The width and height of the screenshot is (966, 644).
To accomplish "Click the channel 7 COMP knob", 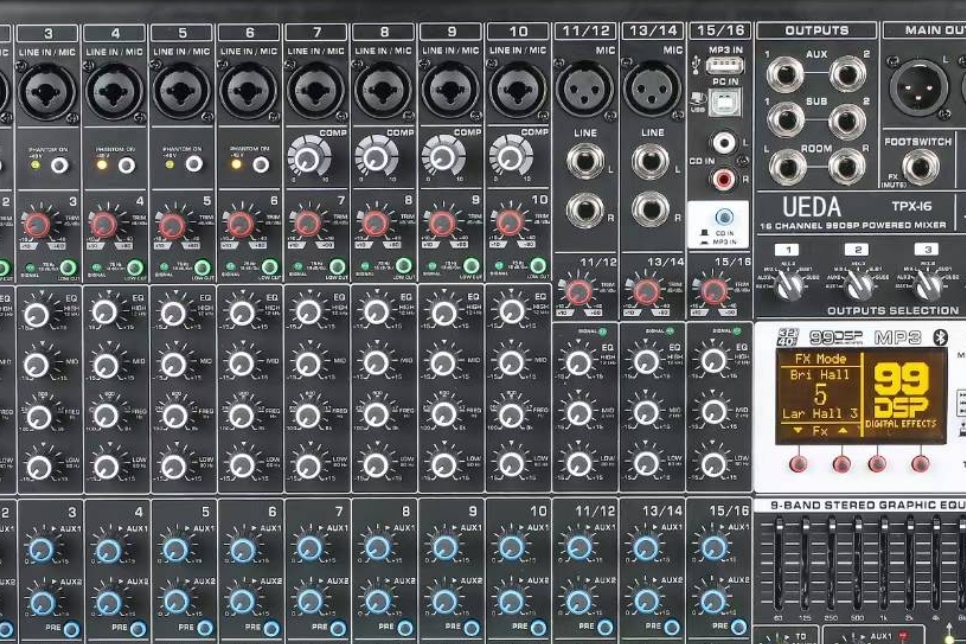I will pyautogui.click(x=308, y=157).
